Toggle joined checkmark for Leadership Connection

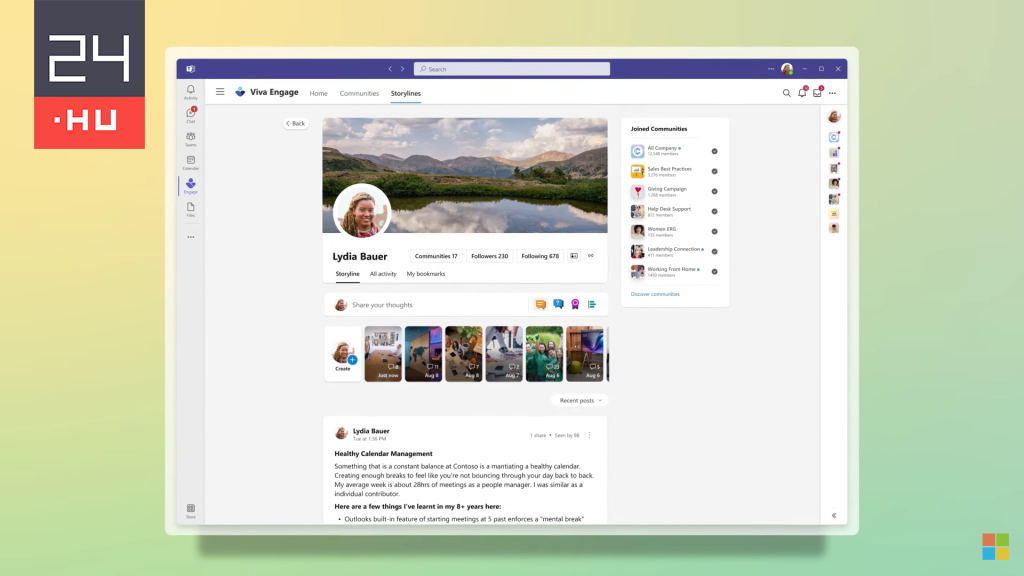point(714,251)
